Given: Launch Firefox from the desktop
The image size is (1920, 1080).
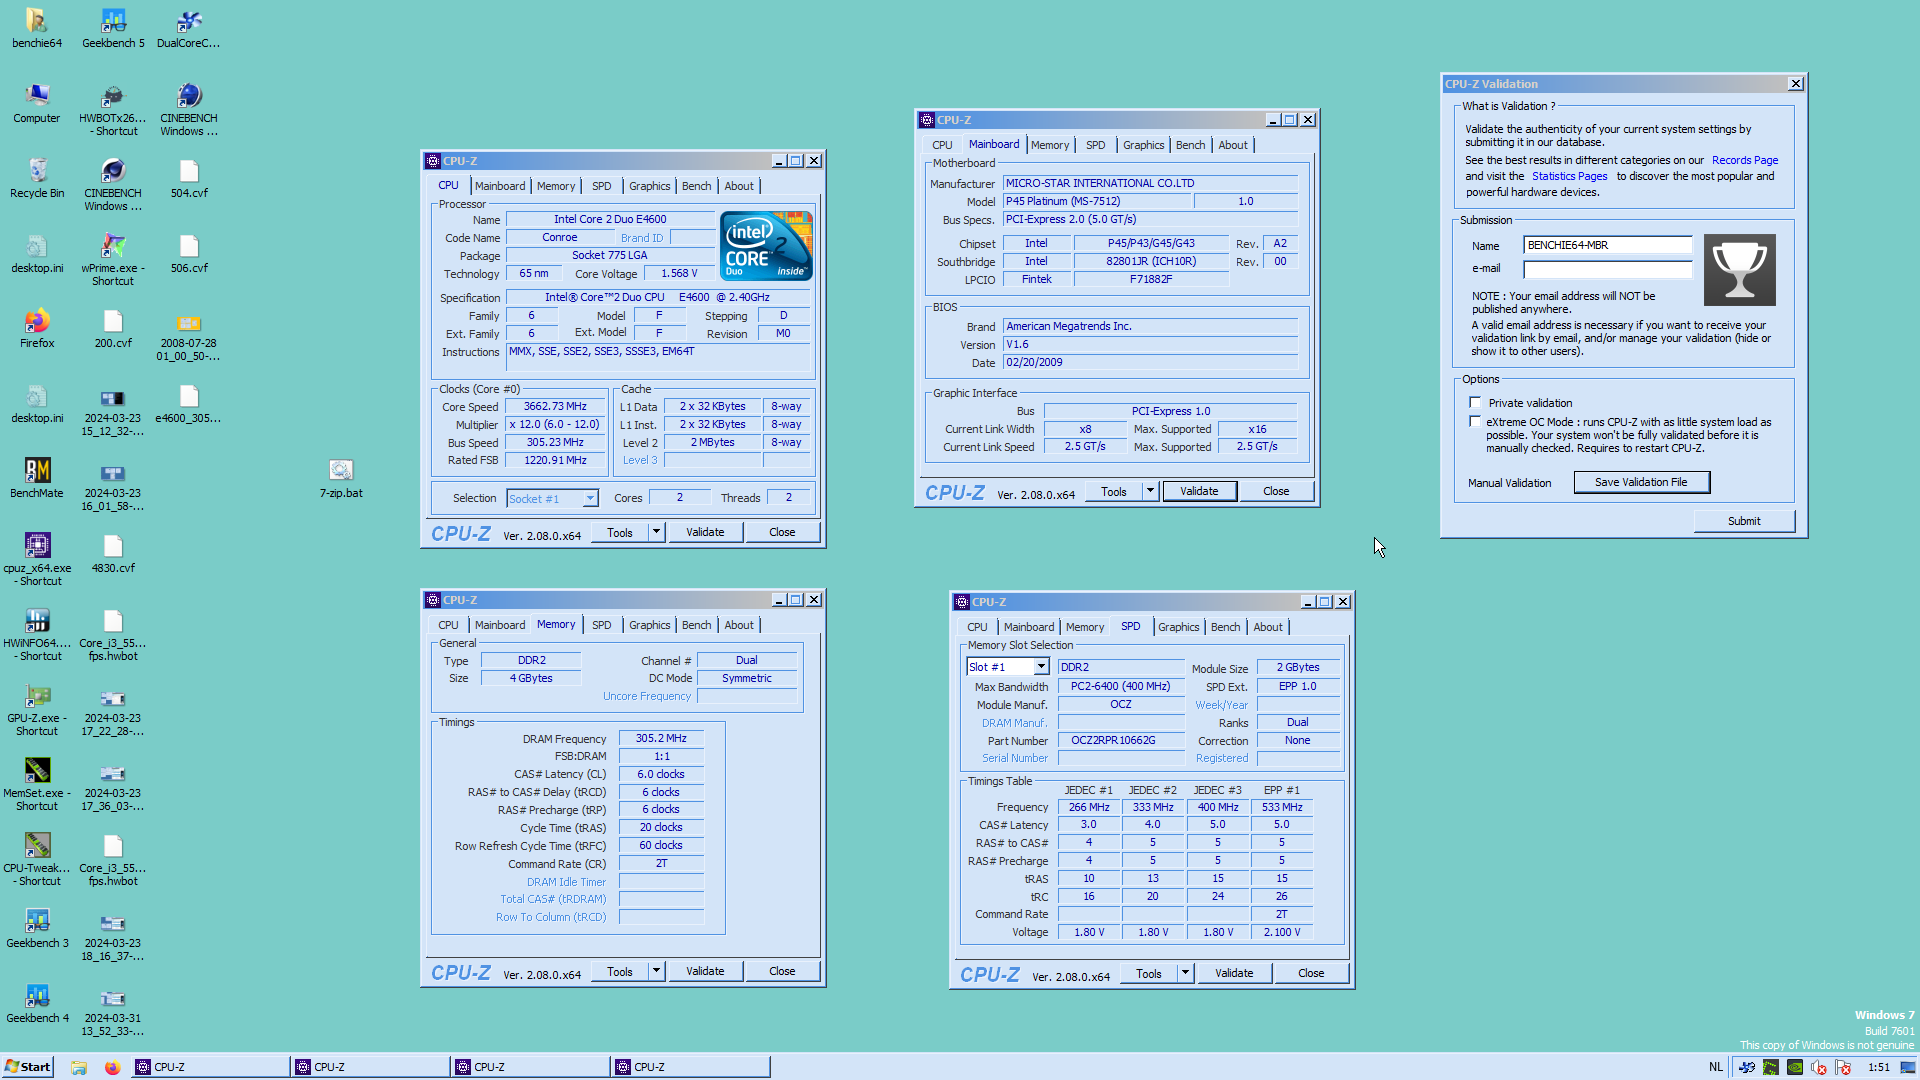Looking at the screenshot, I should [x=37, y=328].
